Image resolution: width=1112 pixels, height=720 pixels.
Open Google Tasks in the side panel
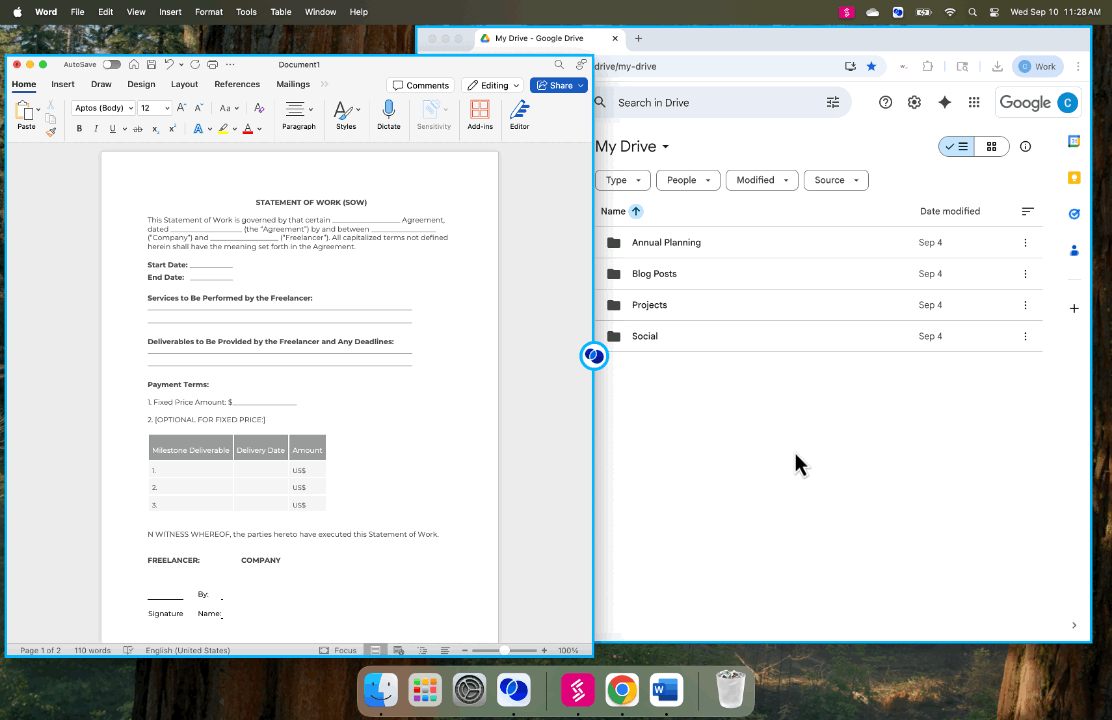click(x=1074, y=214)
